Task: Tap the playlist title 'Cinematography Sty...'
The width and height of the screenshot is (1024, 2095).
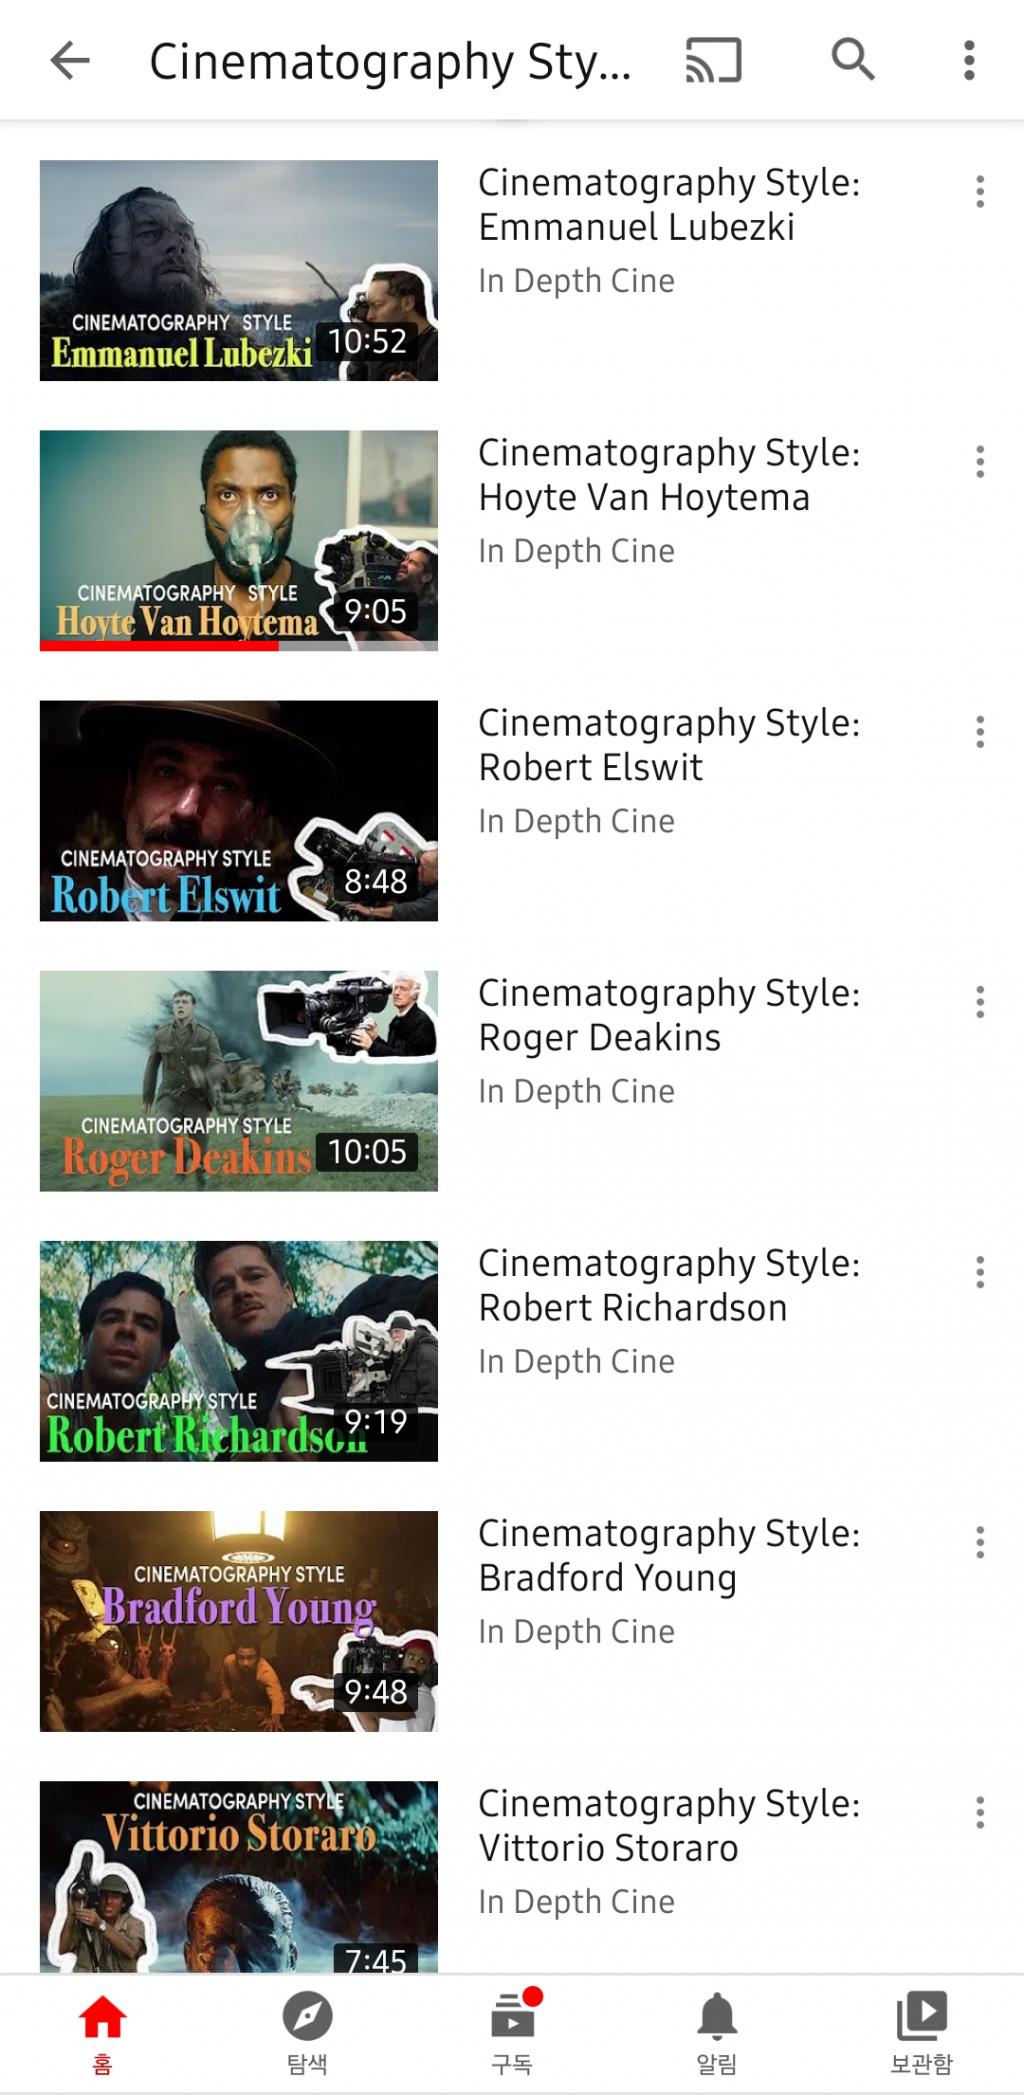Action: [x=390, y=61]
